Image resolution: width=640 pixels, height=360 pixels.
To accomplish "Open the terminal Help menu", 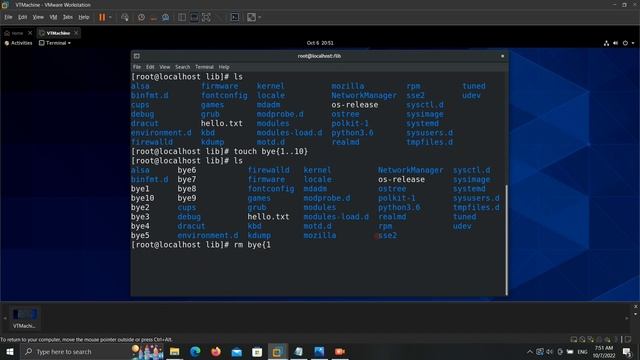I will tap(224, 67).
